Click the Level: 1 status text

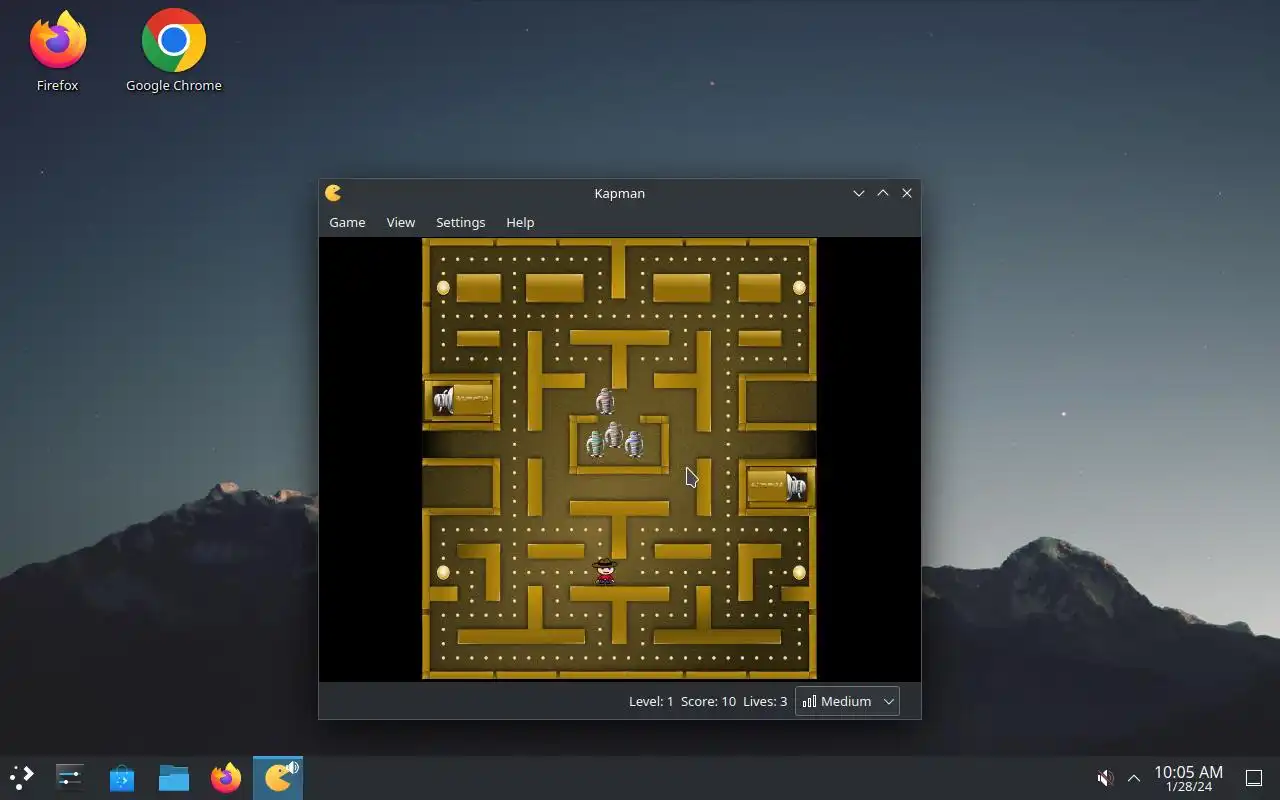[651, 701]
